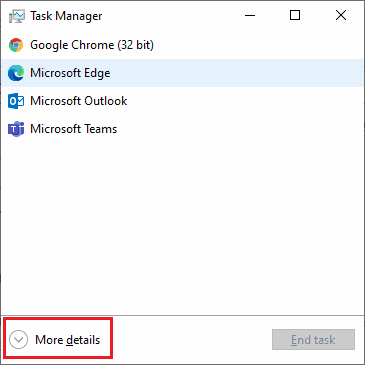Select the Microsoft Teams app entry

pyautogui.click(x=182, y=129)
